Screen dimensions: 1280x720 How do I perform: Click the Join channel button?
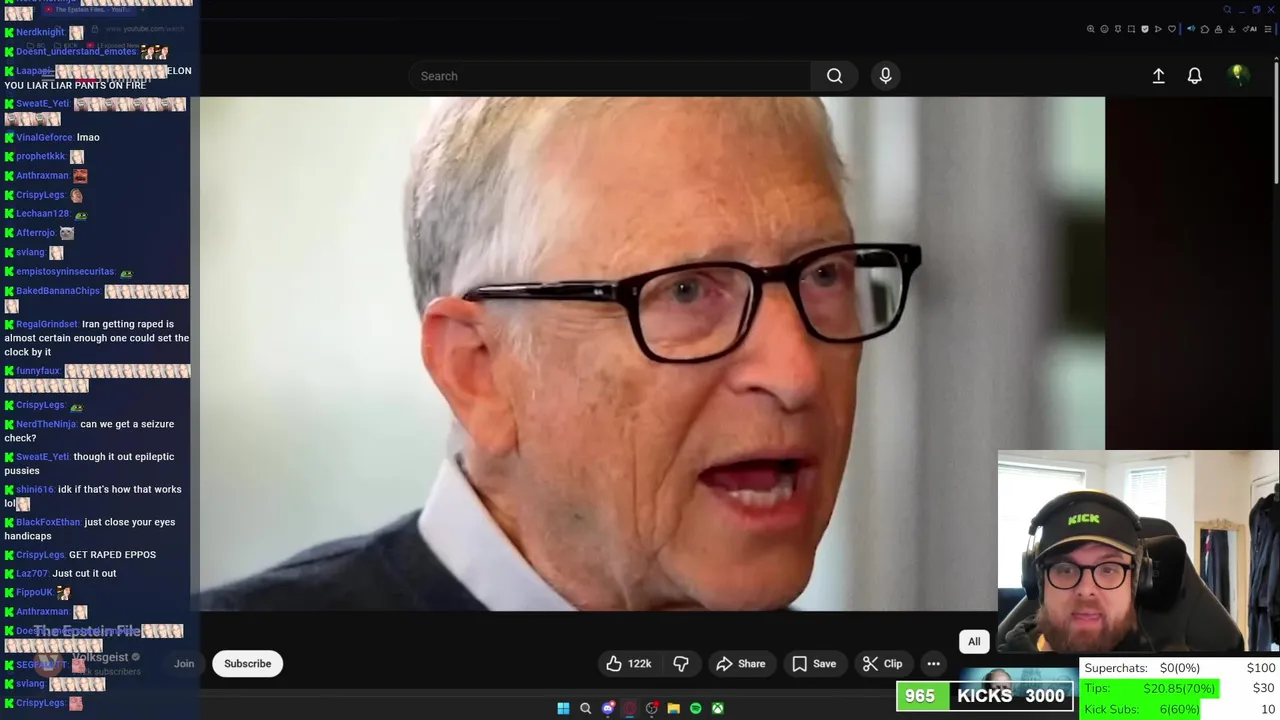(x=184, y=664)
